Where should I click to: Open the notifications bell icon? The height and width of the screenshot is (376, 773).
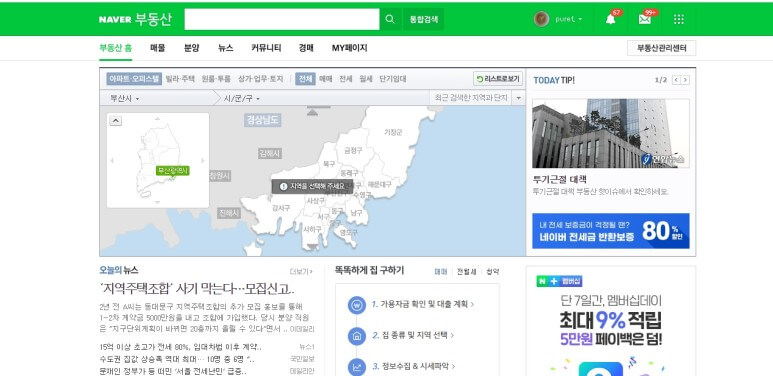click(611, 19)
